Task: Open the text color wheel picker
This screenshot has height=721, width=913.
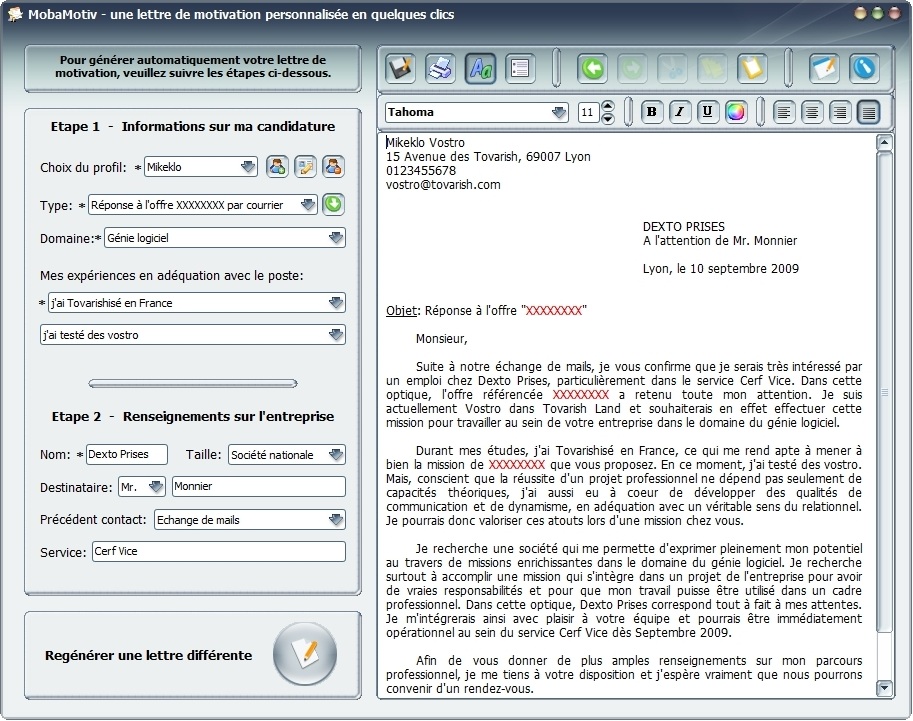Action: 735,112
